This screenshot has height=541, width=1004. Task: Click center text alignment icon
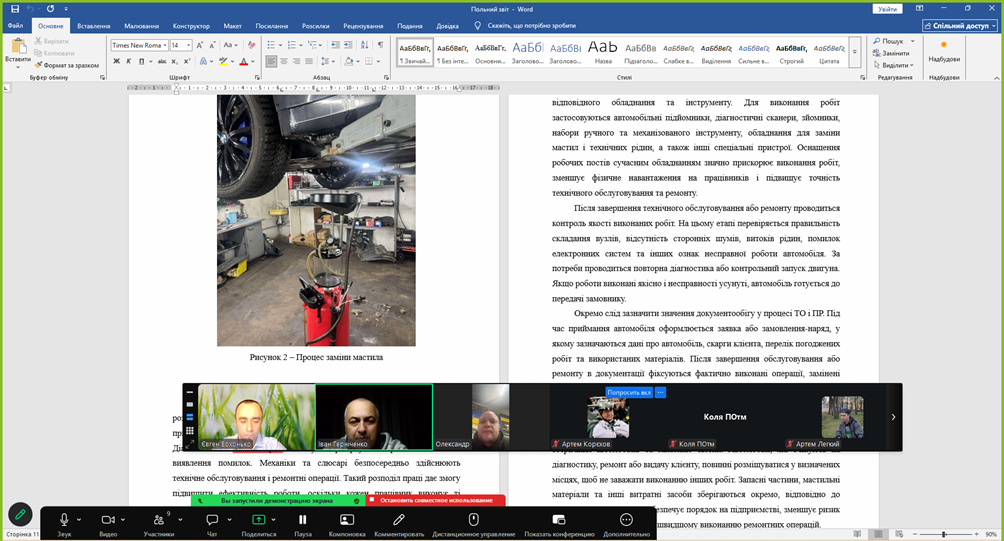click(x=285, y=62)
